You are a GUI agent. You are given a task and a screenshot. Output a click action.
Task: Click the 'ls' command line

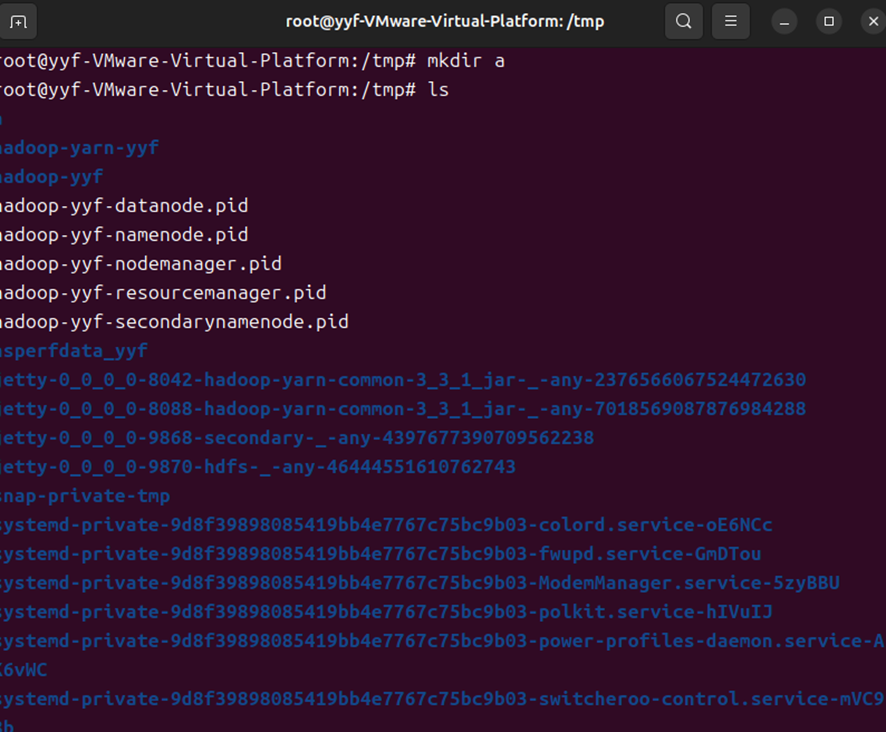pos(438,90)
